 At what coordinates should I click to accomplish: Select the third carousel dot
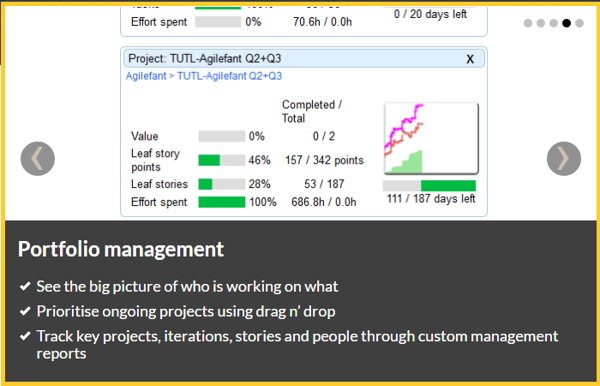(553, 23)
